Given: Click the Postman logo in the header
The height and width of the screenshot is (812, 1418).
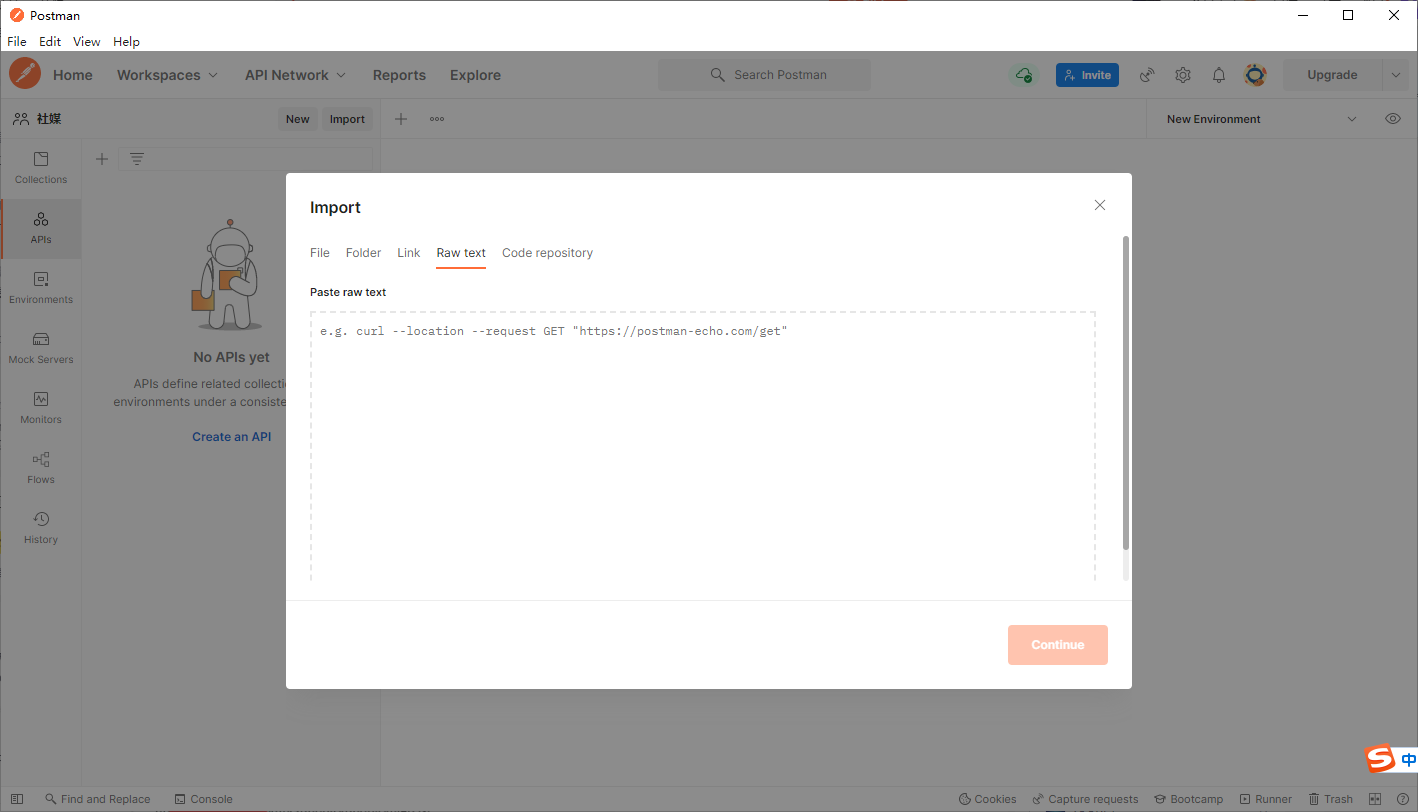Looking at the screenshot, I should pos(25,74).
